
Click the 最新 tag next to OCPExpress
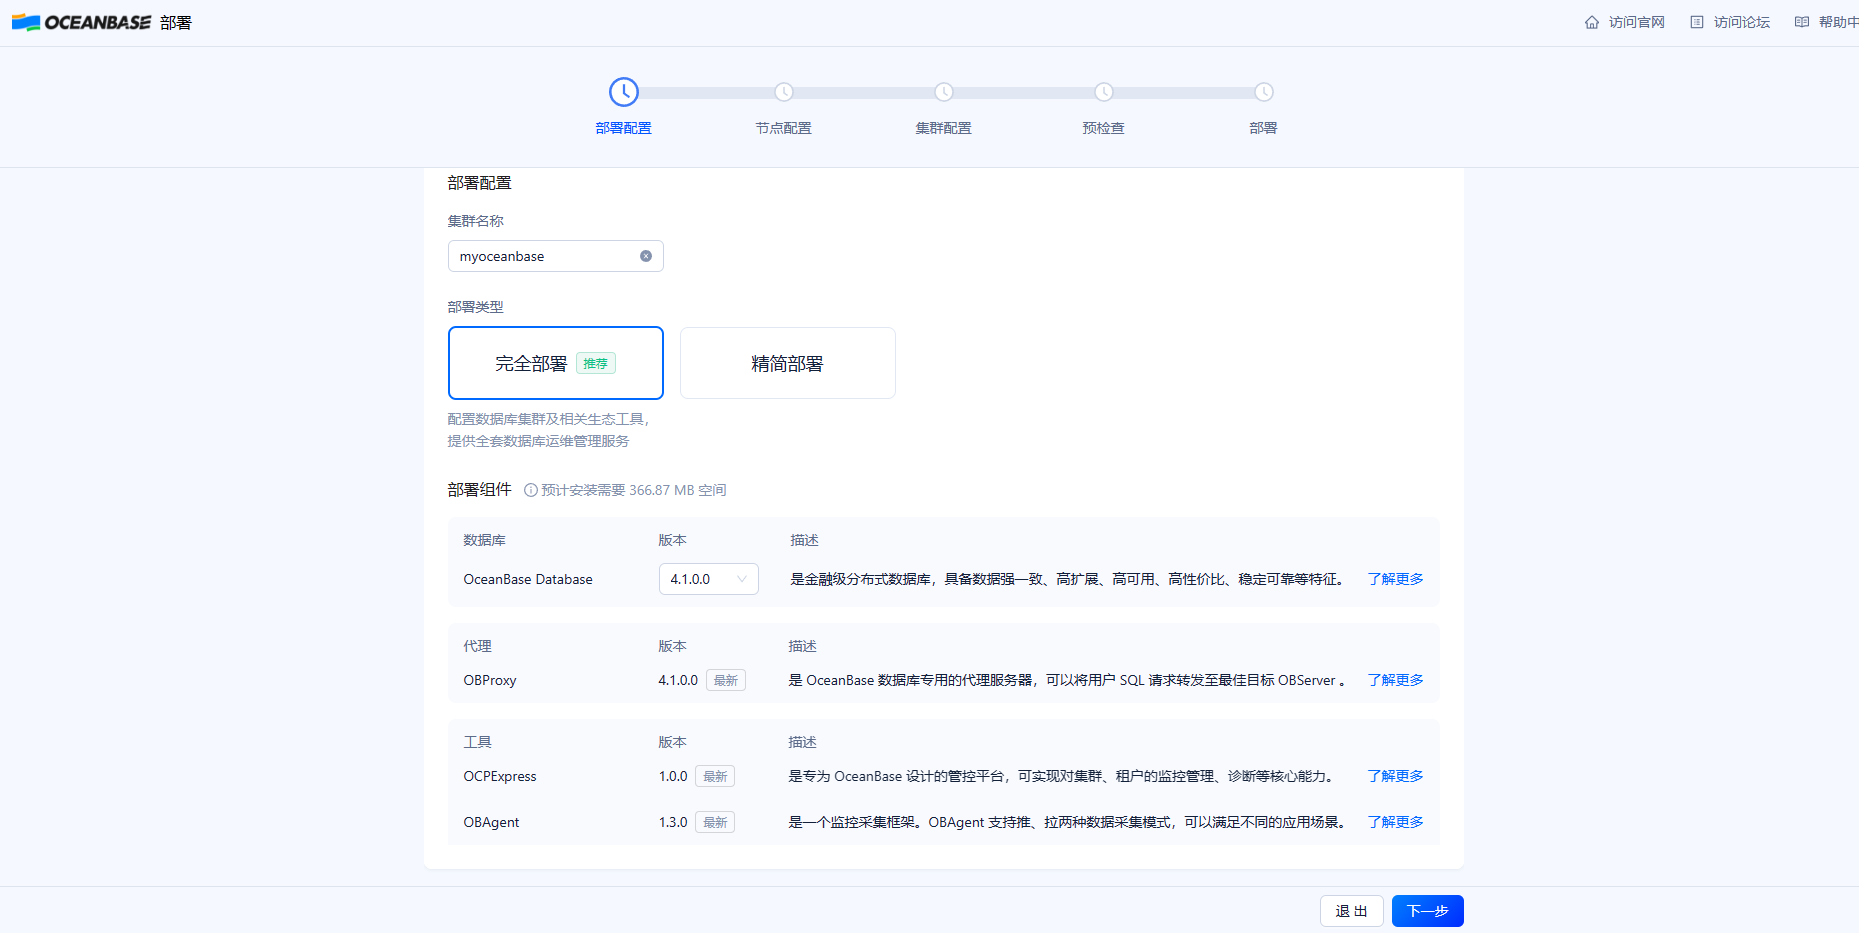click(x=715, y=776)
